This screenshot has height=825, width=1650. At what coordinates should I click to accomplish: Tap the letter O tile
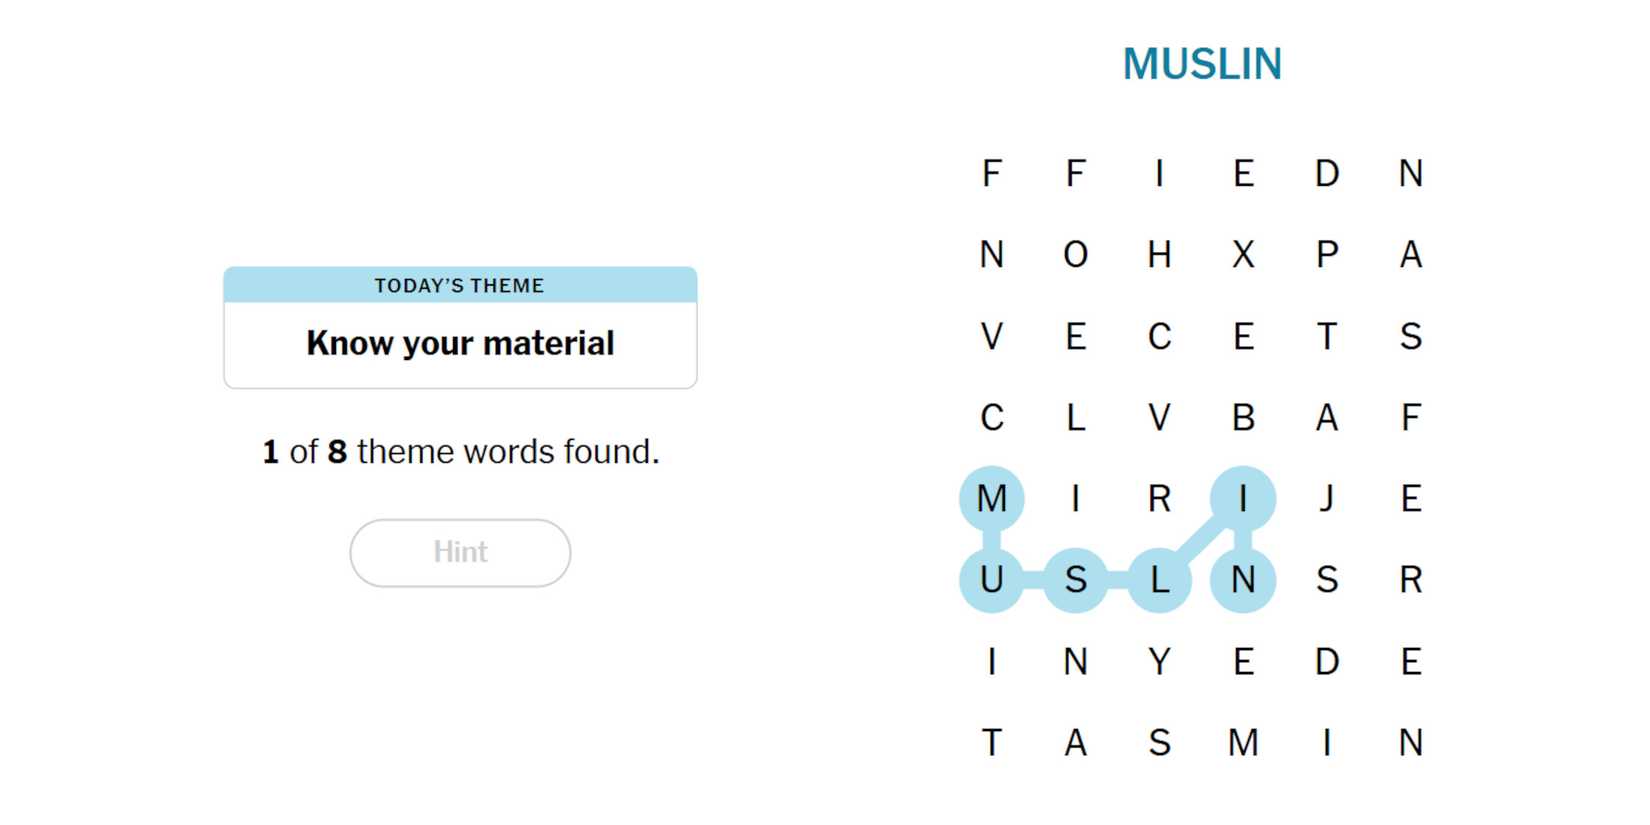pyautogui.click(x=1075, y=255)
